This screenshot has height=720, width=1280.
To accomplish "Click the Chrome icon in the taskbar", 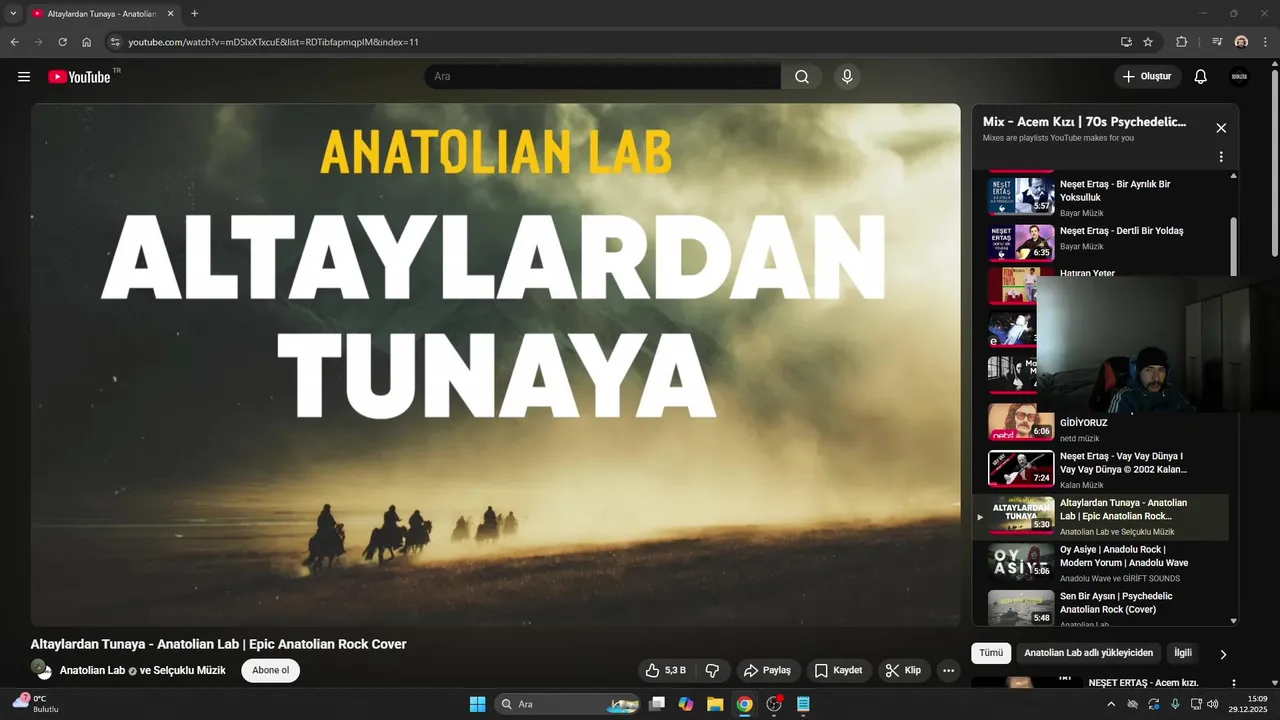I will pyautogui.click(x=744, y=704).
